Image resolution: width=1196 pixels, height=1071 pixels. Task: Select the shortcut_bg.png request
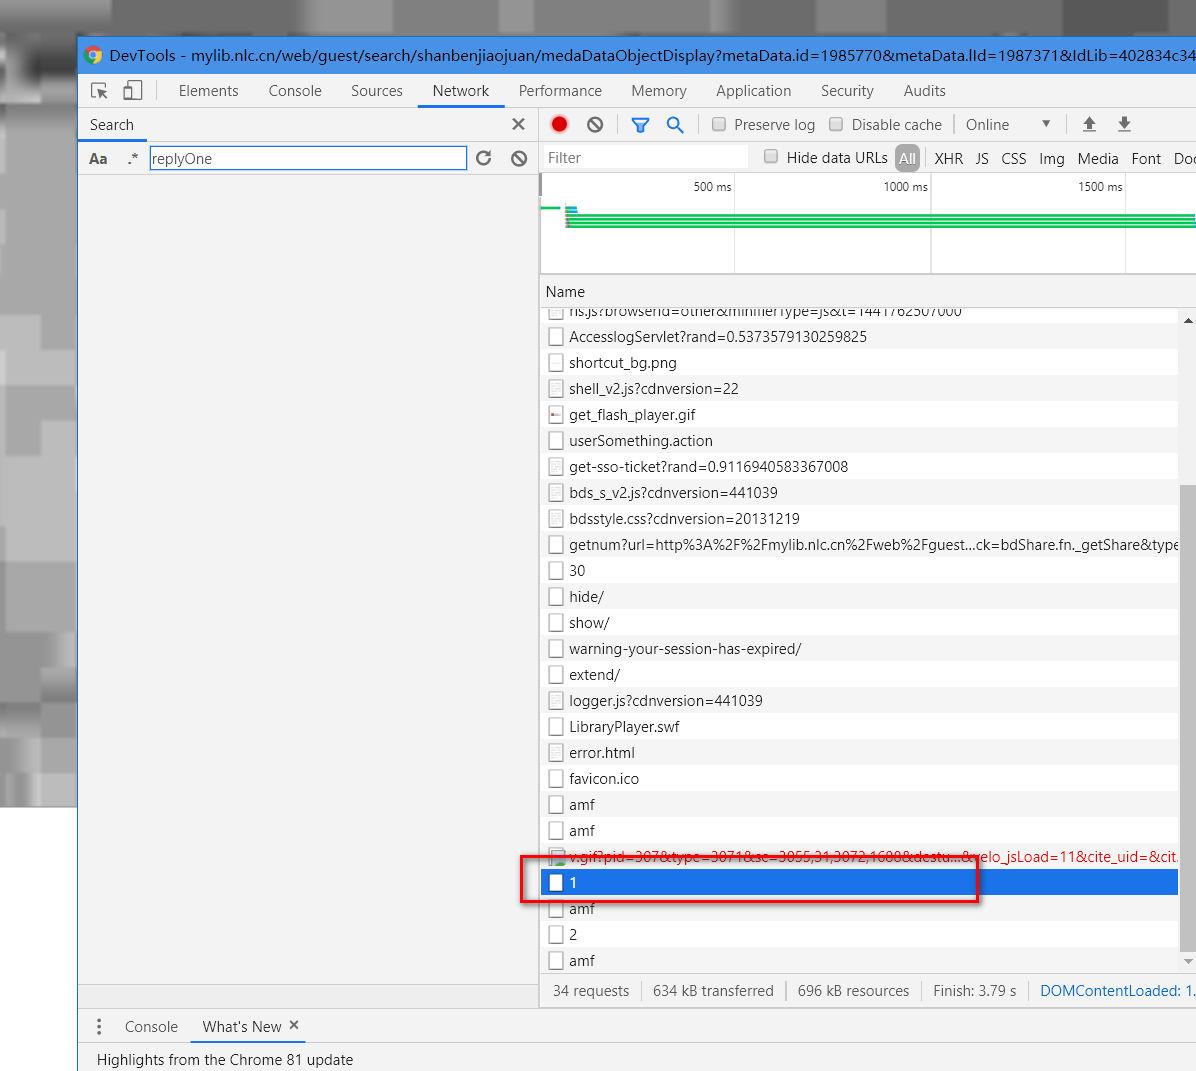(x=859, y=363)
